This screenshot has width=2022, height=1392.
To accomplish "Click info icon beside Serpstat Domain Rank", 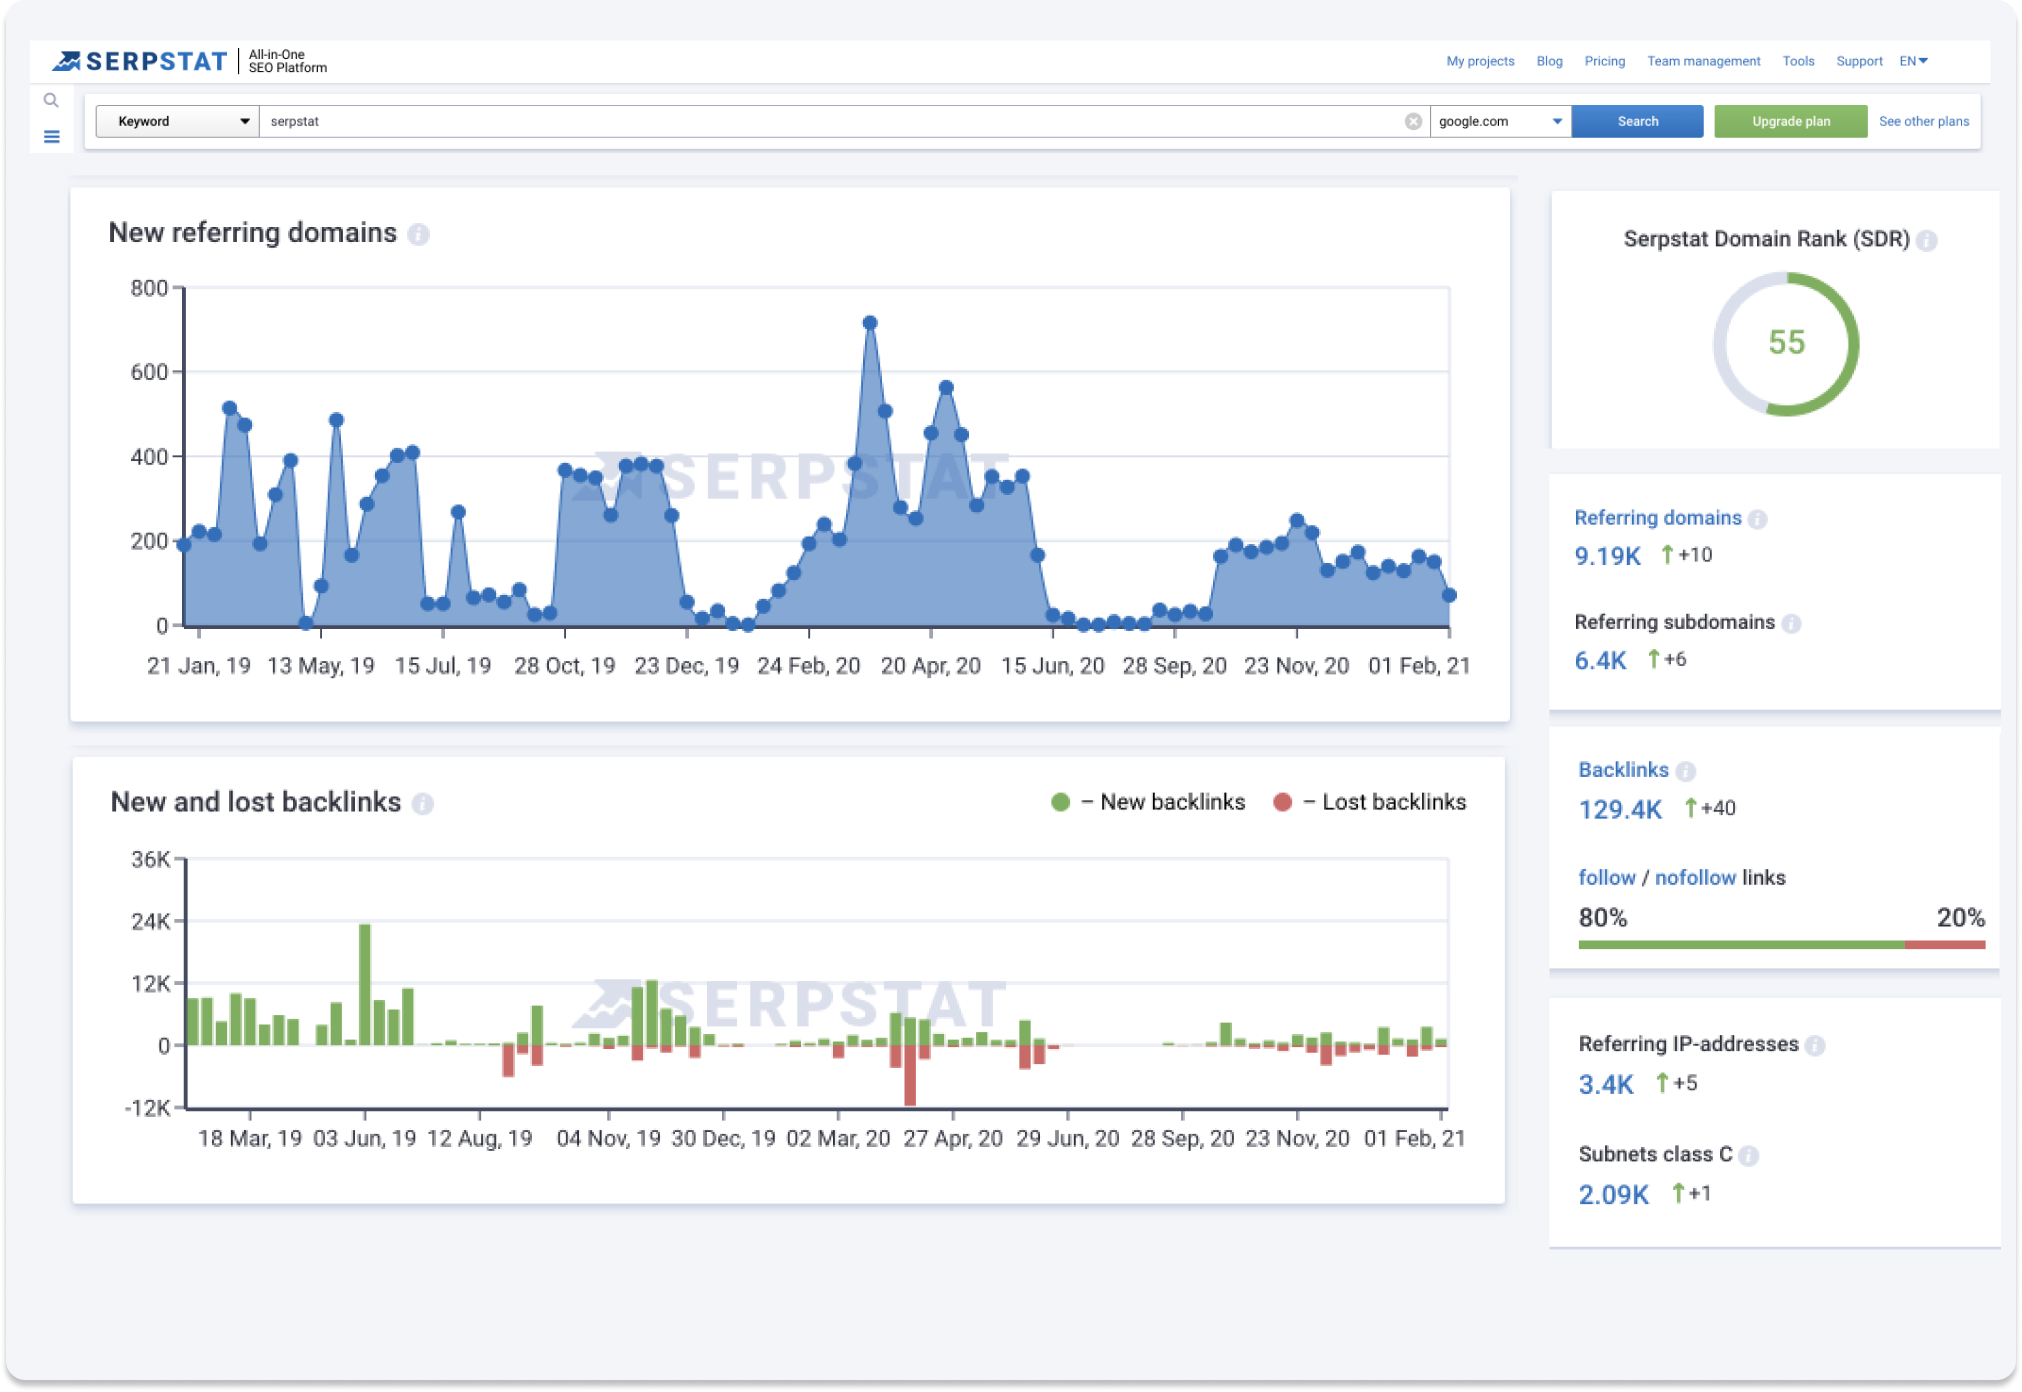I will tap(1927, 240).
